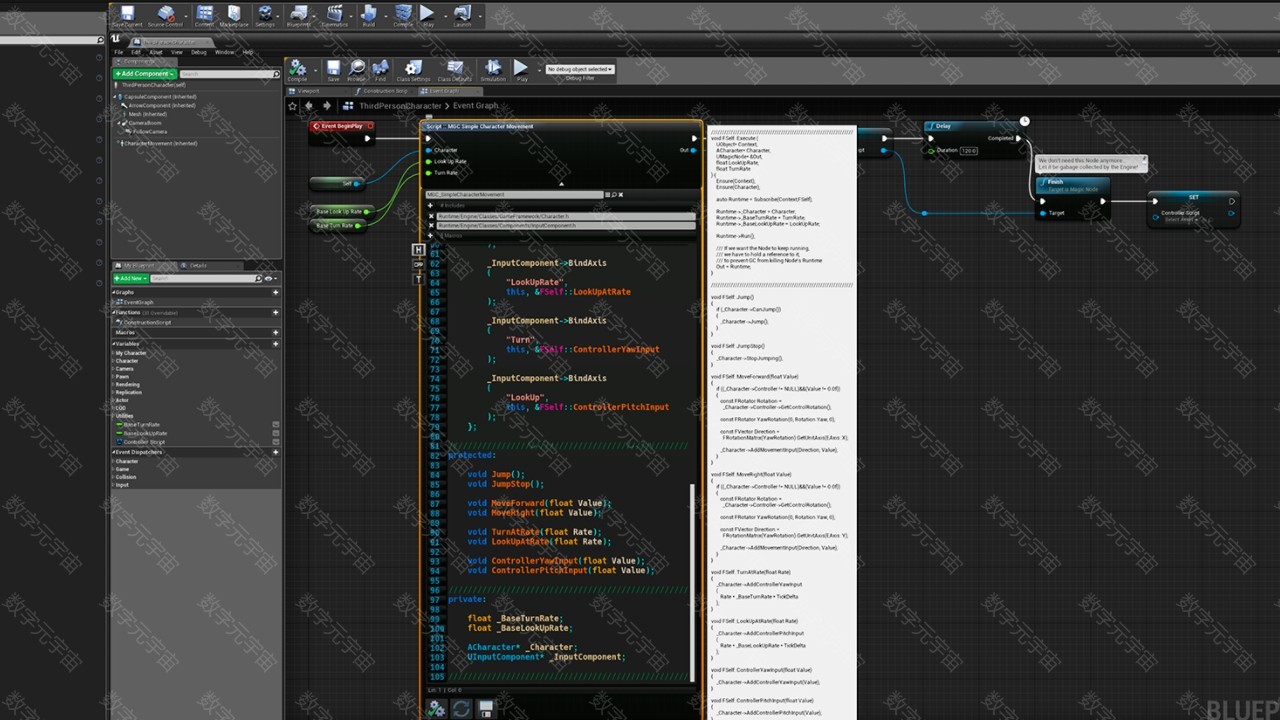Open Source Control from main toolbar
The width and height of the screenshot is (1280, 720).
166,15
